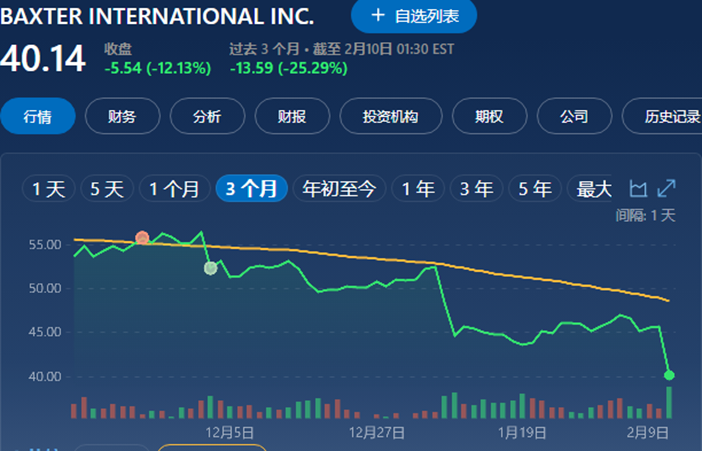This screenshot has height=451, width=702.
Task: Select the 5 年 time range
Action: [x=535, y=189]
